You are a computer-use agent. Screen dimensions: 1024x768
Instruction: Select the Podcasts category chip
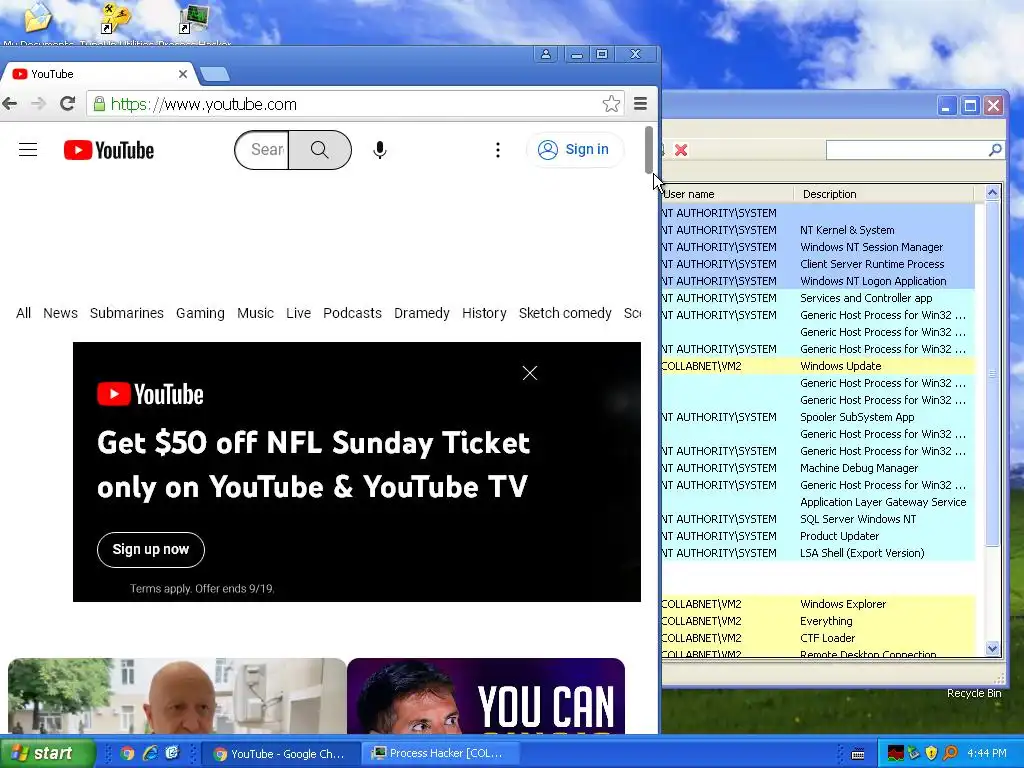[x=352, y=313]
